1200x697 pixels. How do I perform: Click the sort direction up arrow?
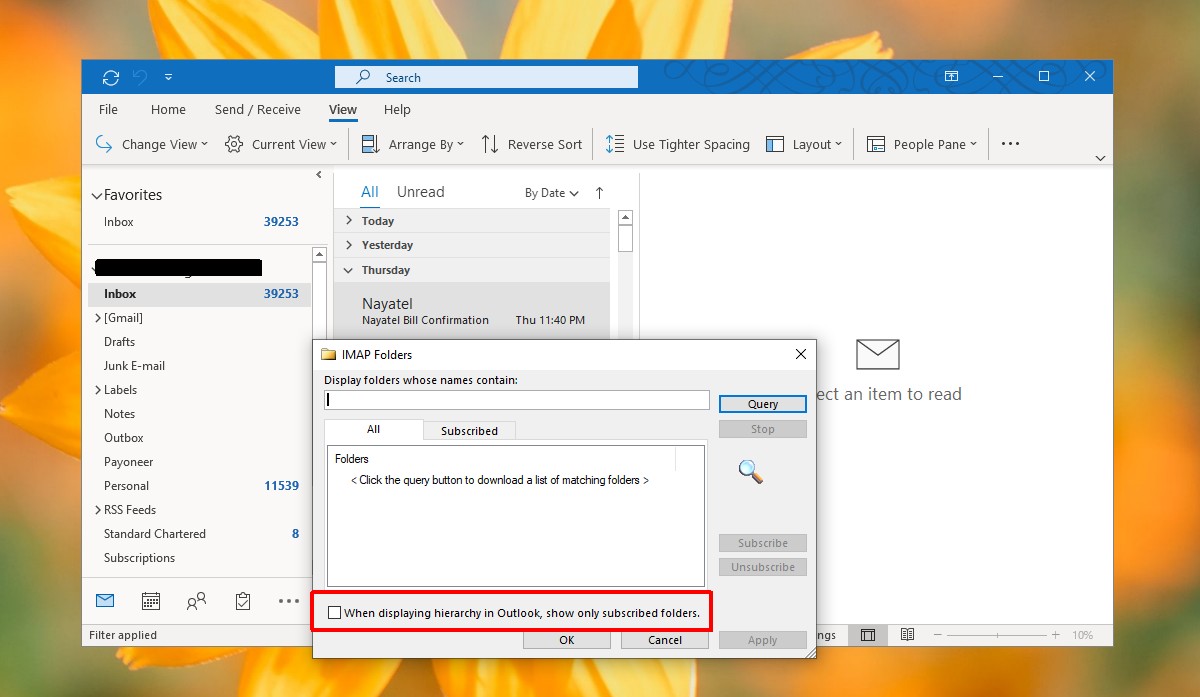600,193
